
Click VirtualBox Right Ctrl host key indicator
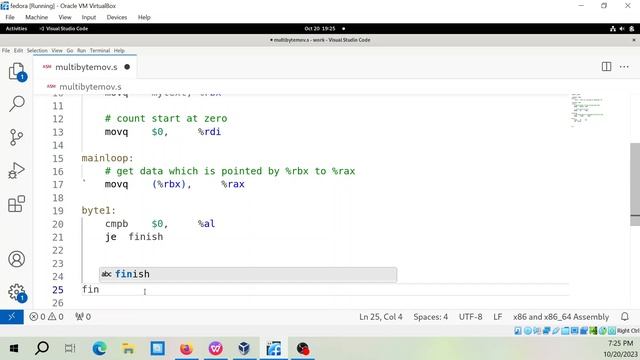[x=628, y=331]
